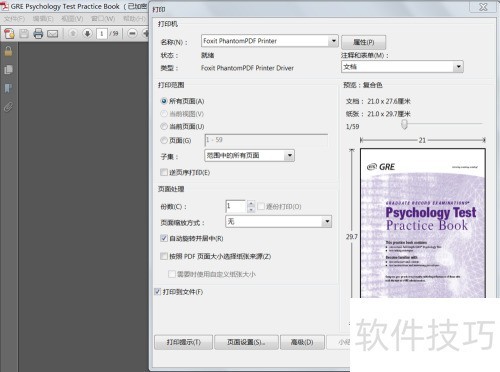
Task: Open the Attachments paperclip panel icon
Action: click(x=8, y=107)
